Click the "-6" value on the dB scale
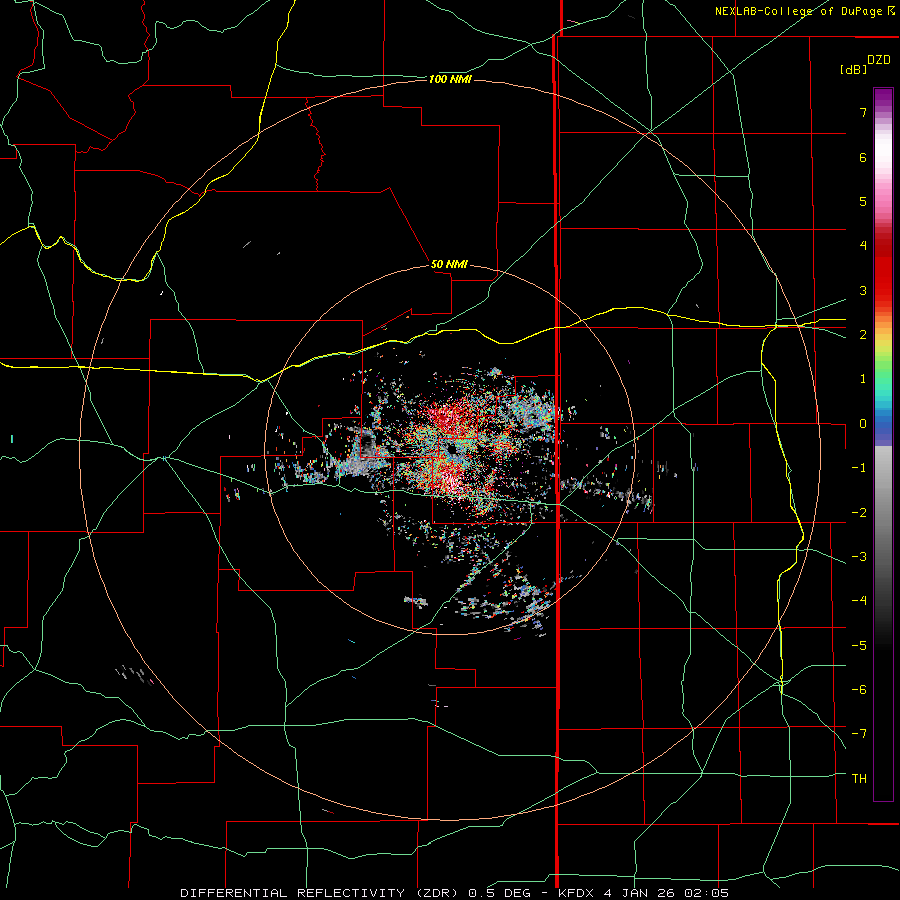The width and height of the screenshot is (900, 900). pos(859,690)
